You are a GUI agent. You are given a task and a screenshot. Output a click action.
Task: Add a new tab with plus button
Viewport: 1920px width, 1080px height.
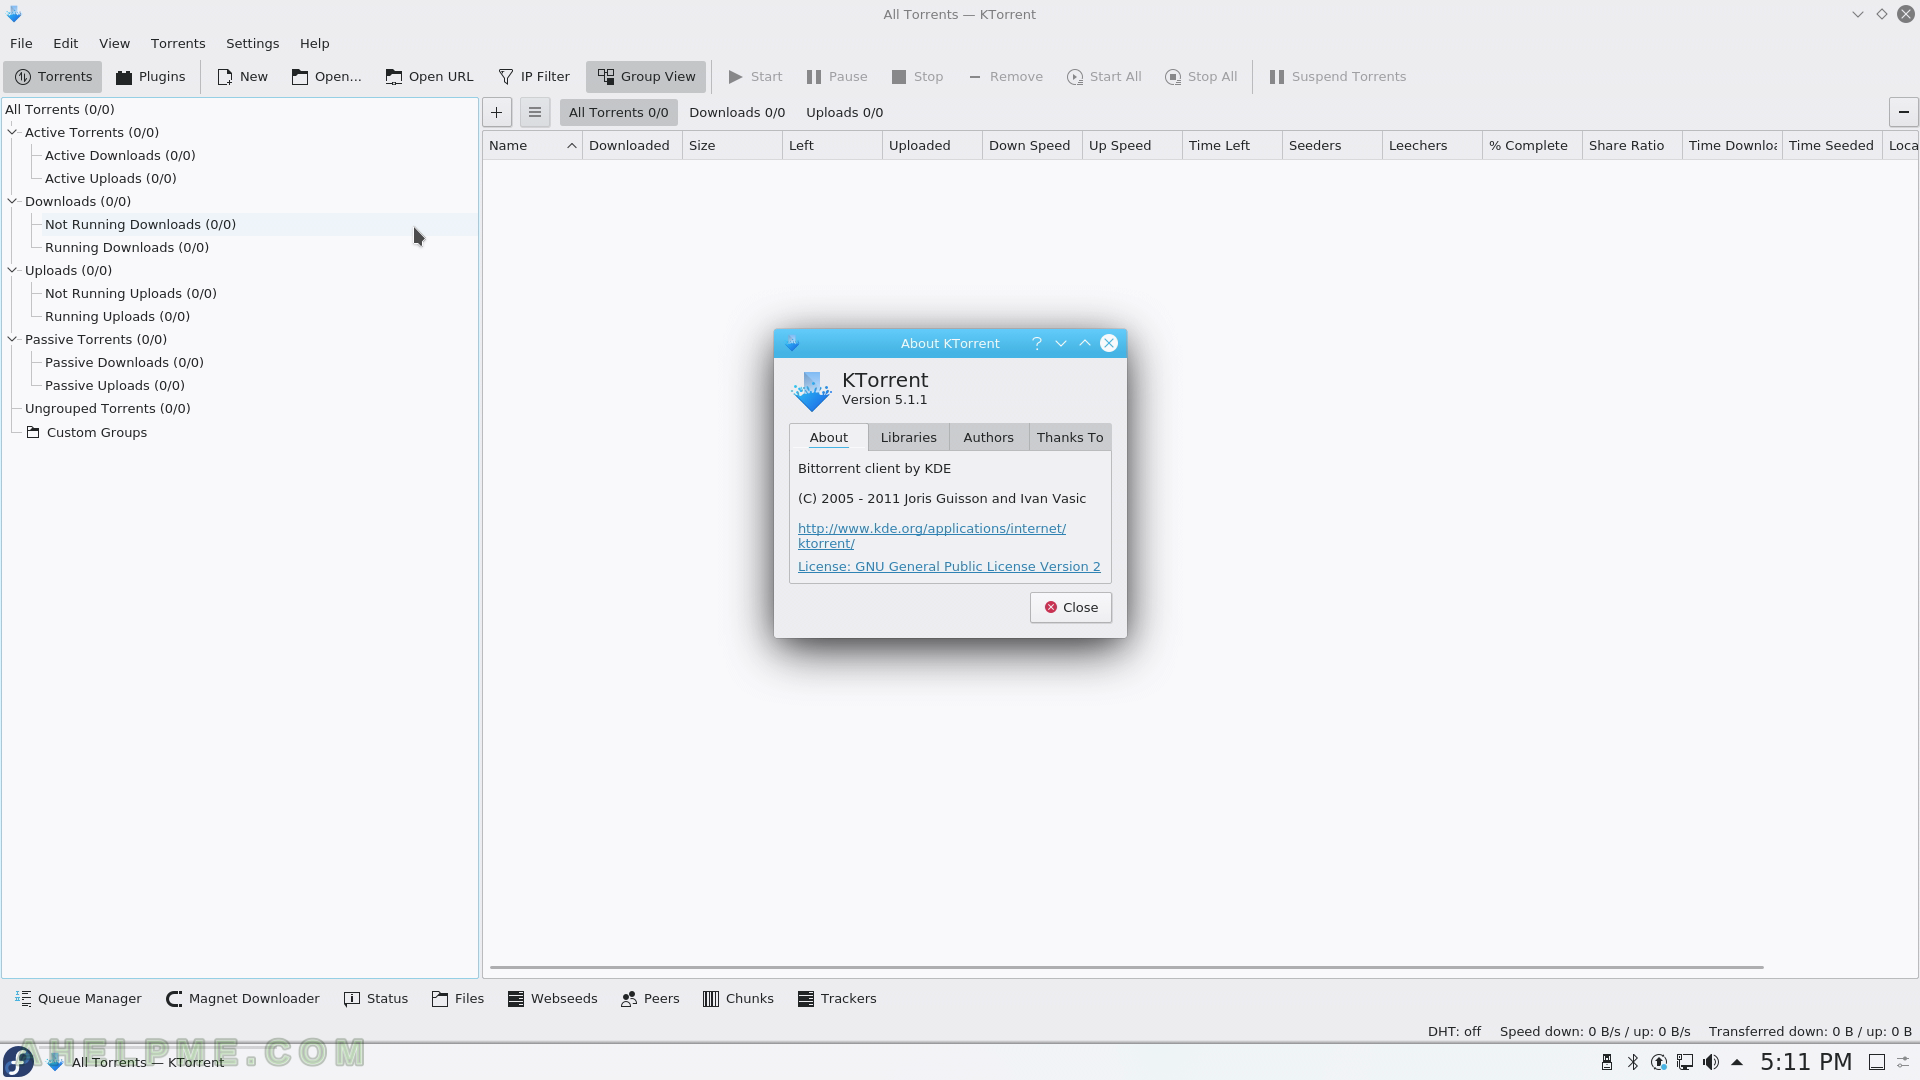click(497, 113)
